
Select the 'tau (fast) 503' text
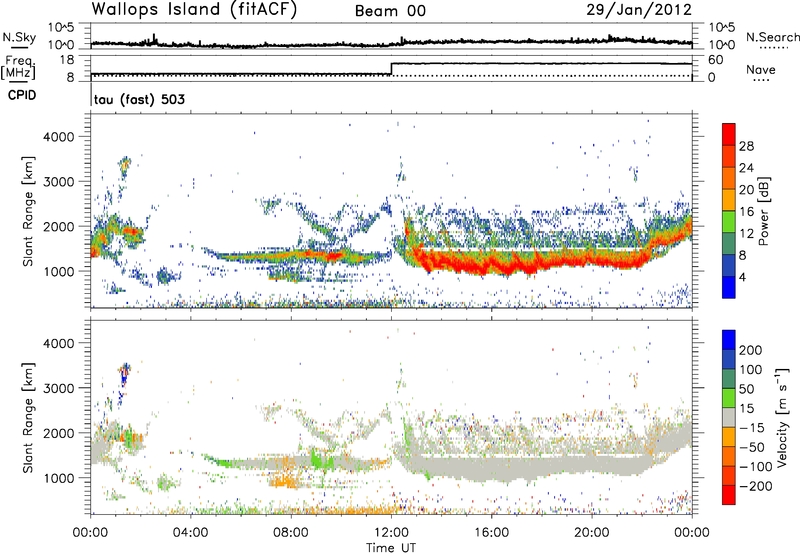[139, 99]
